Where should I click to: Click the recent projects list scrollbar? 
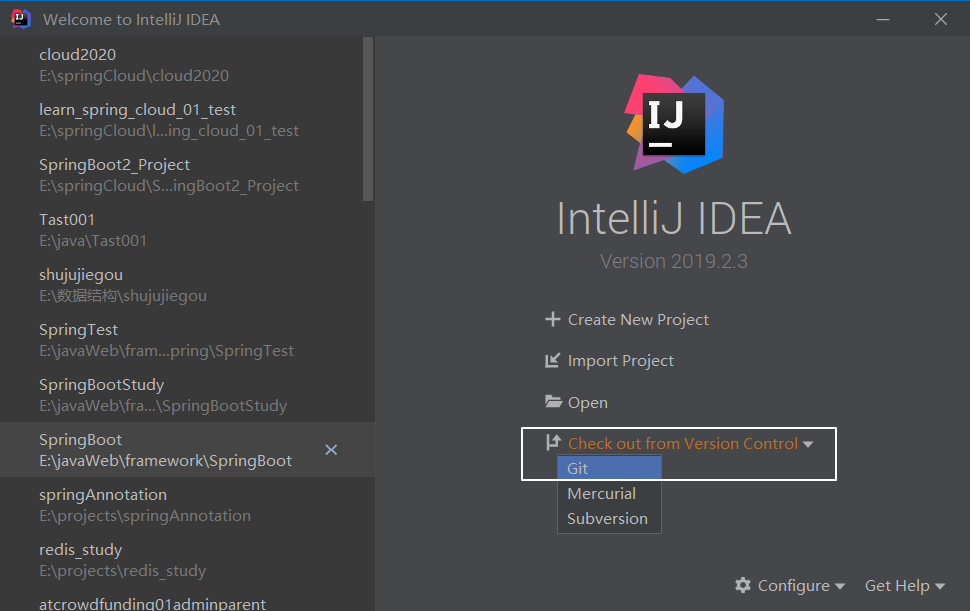click(369, 119)
